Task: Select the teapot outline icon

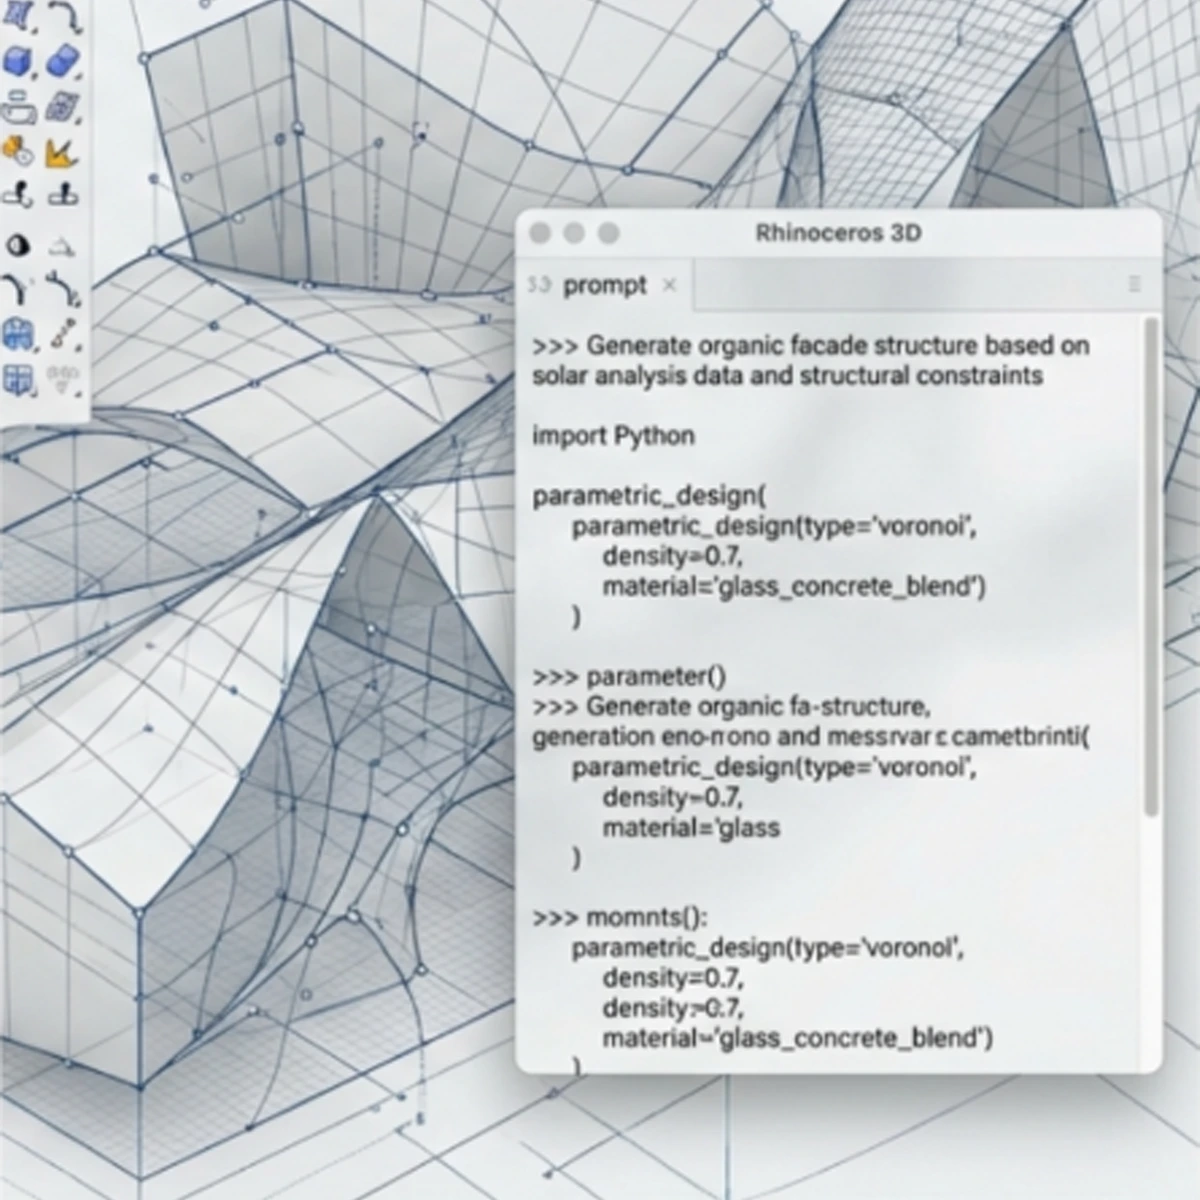Action: pyautogui.click(x=19, y=108)
